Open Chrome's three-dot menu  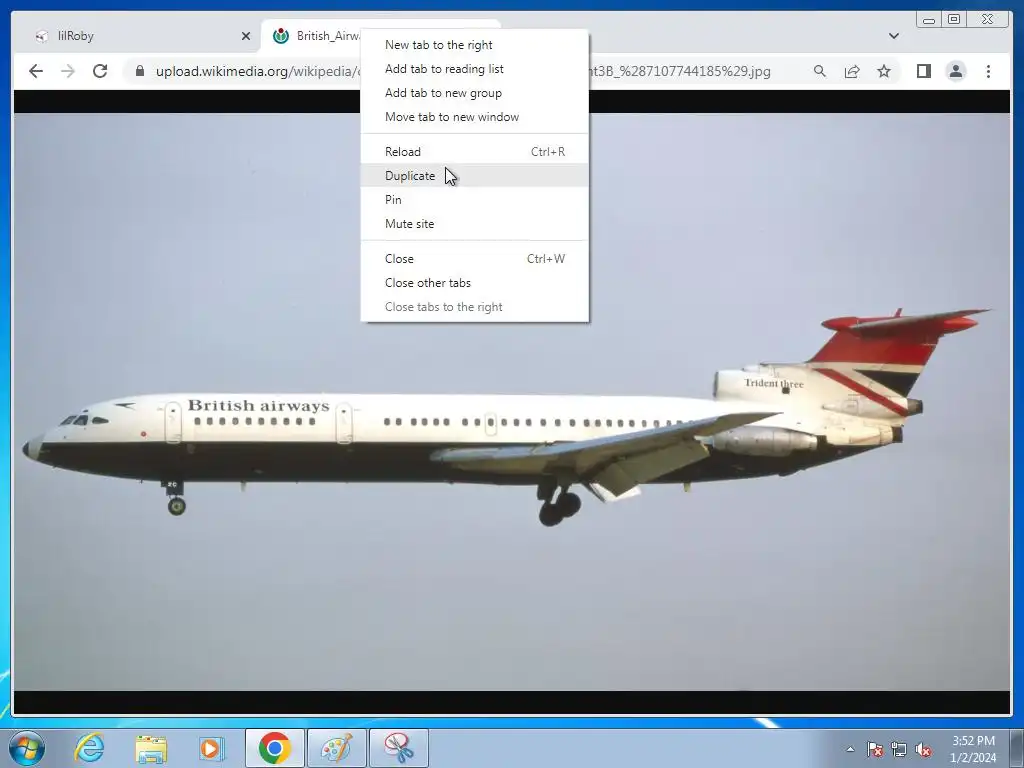tap(988, 71)
